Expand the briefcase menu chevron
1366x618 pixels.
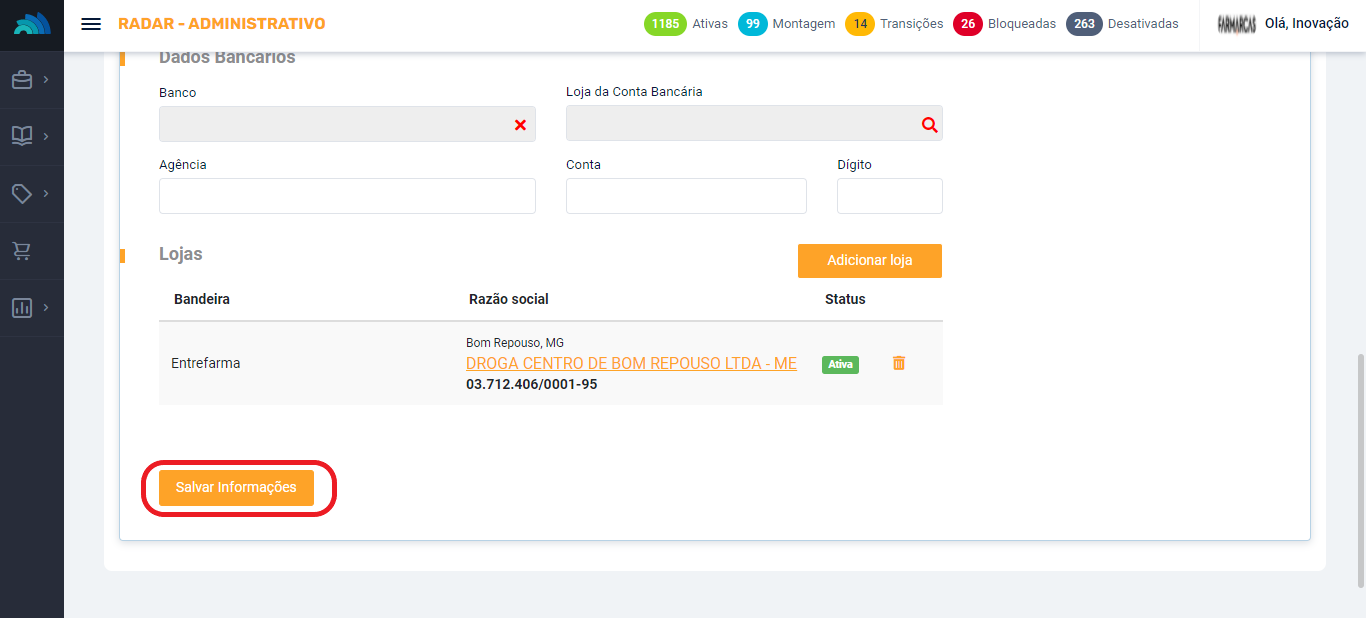point(46,79)
